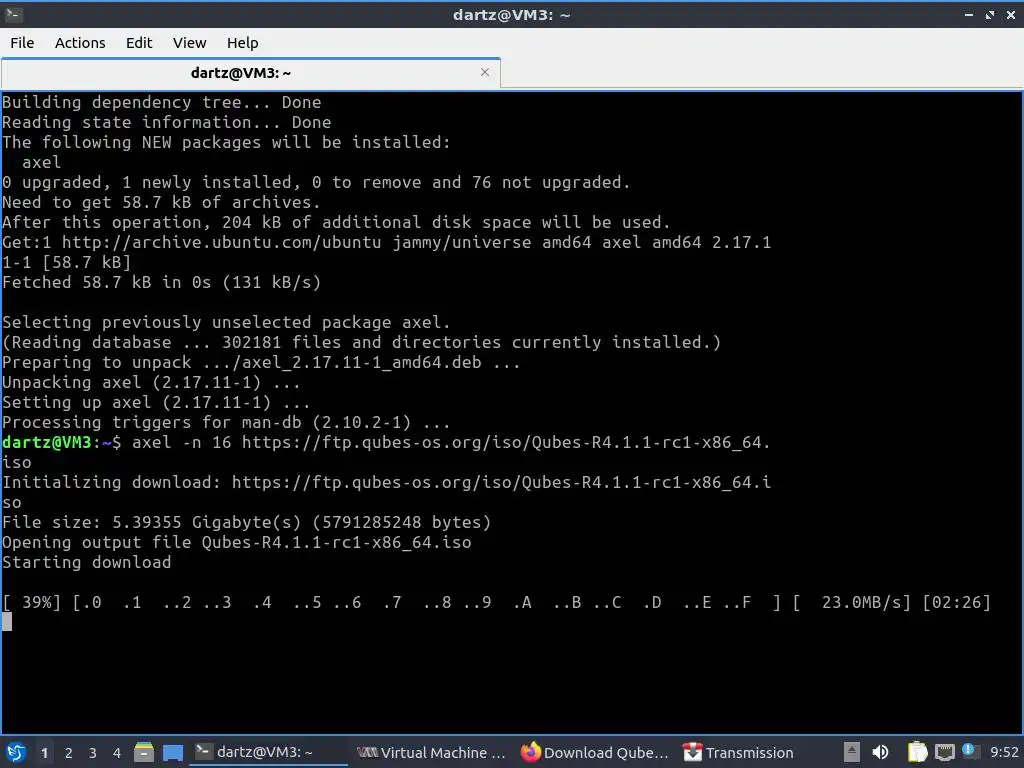Activate dartz@VM3 terminal in taskbar
This screenshot has width=1024, height=768.
coord(269,752)
